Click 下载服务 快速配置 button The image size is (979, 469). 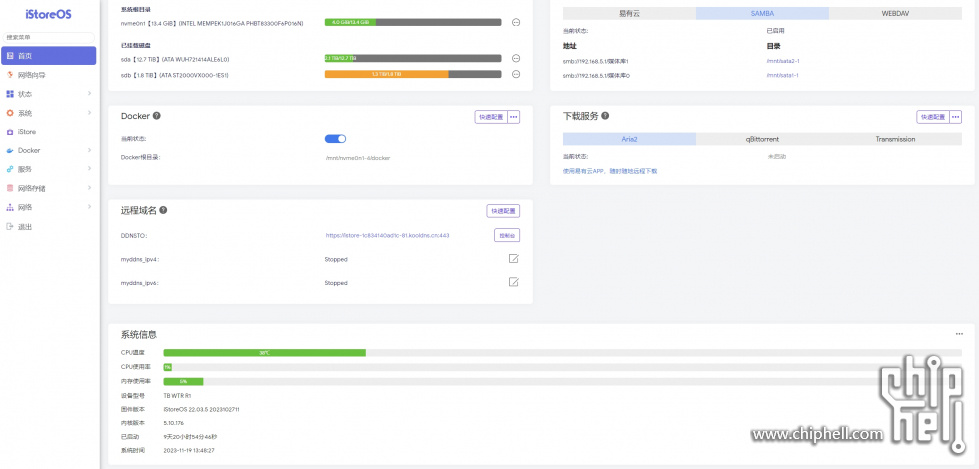933,117
